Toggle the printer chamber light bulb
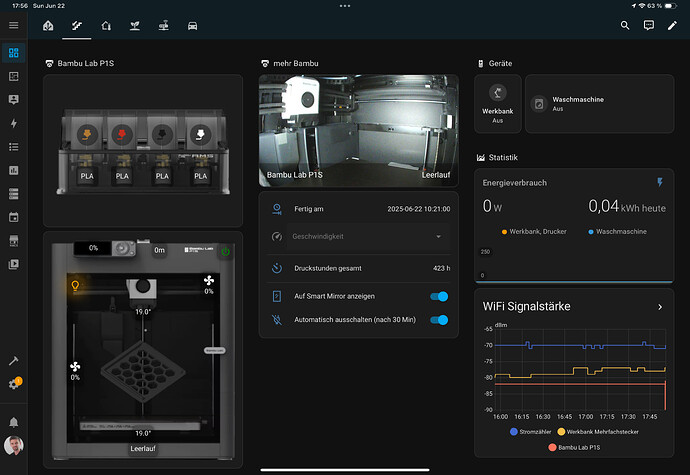This screenshot has width=690, height=475. pyautogui.click(x=75, y=286)
